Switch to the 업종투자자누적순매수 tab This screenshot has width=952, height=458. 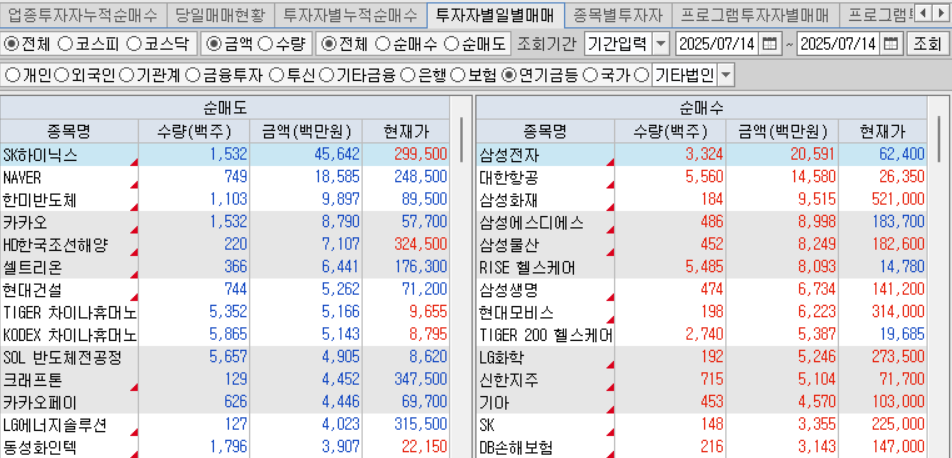coord(83,14)
